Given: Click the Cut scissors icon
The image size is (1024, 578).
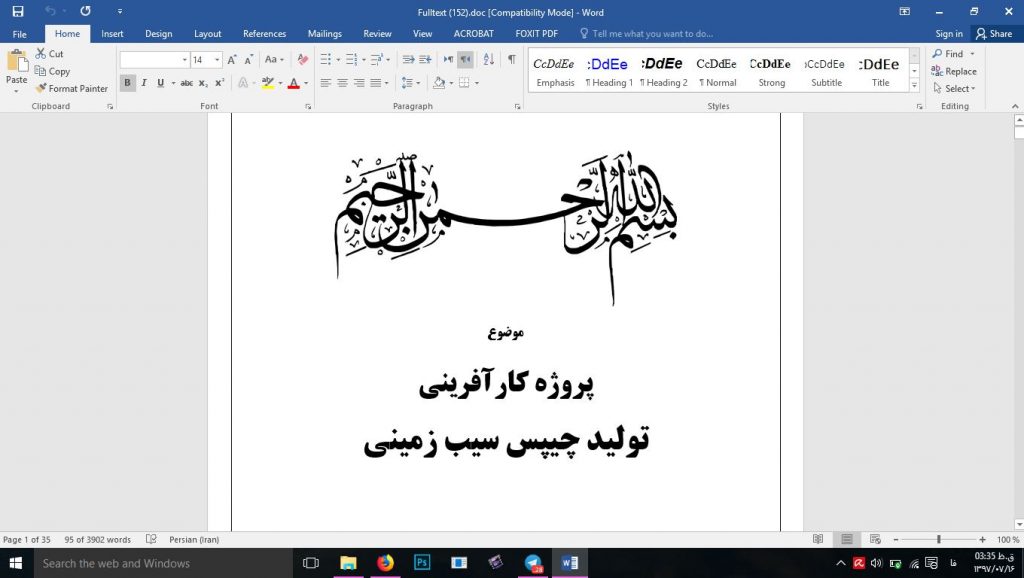Looking at the screenshot, I should tap(41, 54).
